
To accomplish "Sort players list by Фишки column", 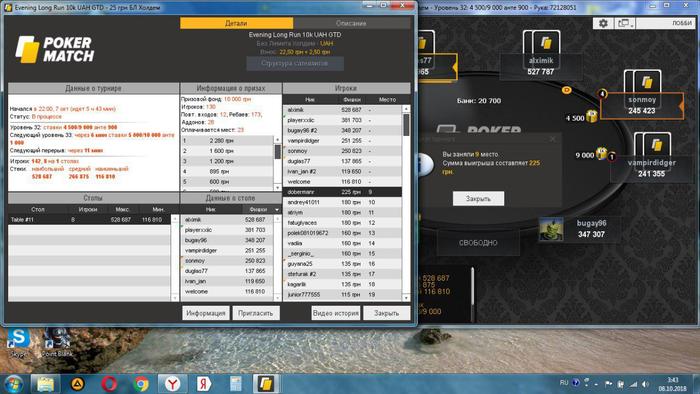I will [x=352, y=100].
